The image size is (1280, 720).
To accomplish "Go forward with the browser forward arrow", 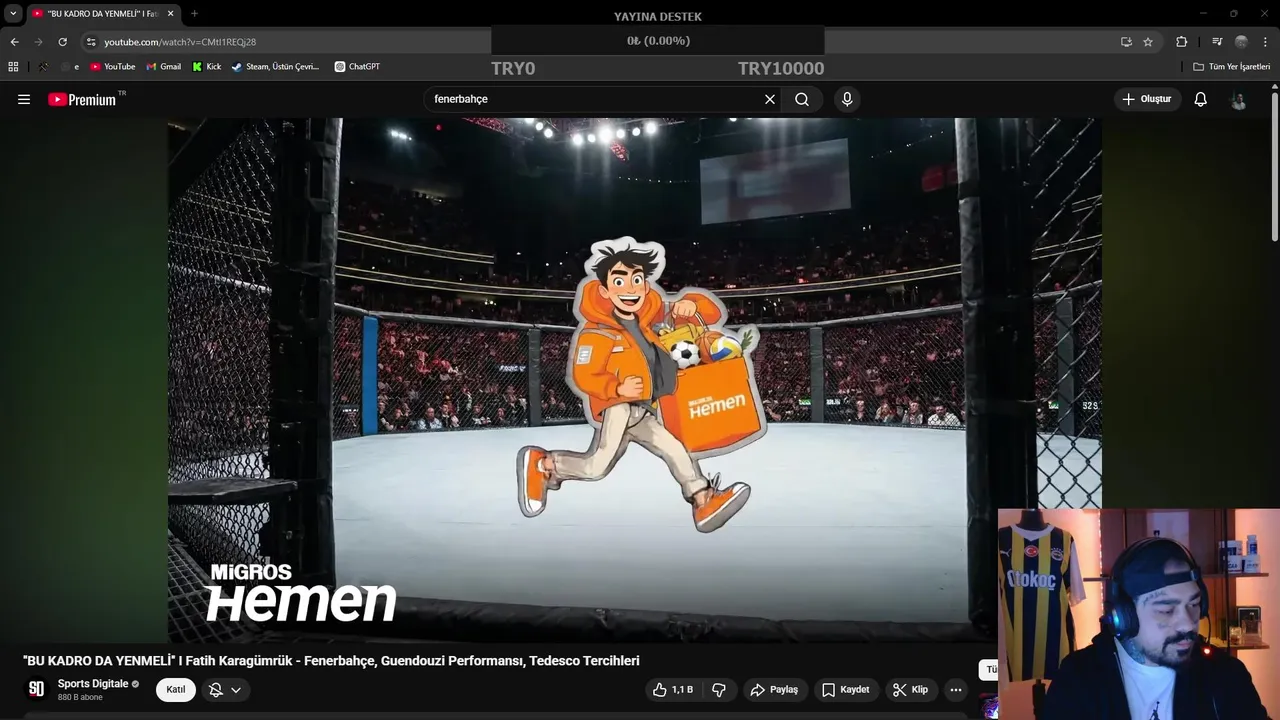I will (x=38, y=42).
